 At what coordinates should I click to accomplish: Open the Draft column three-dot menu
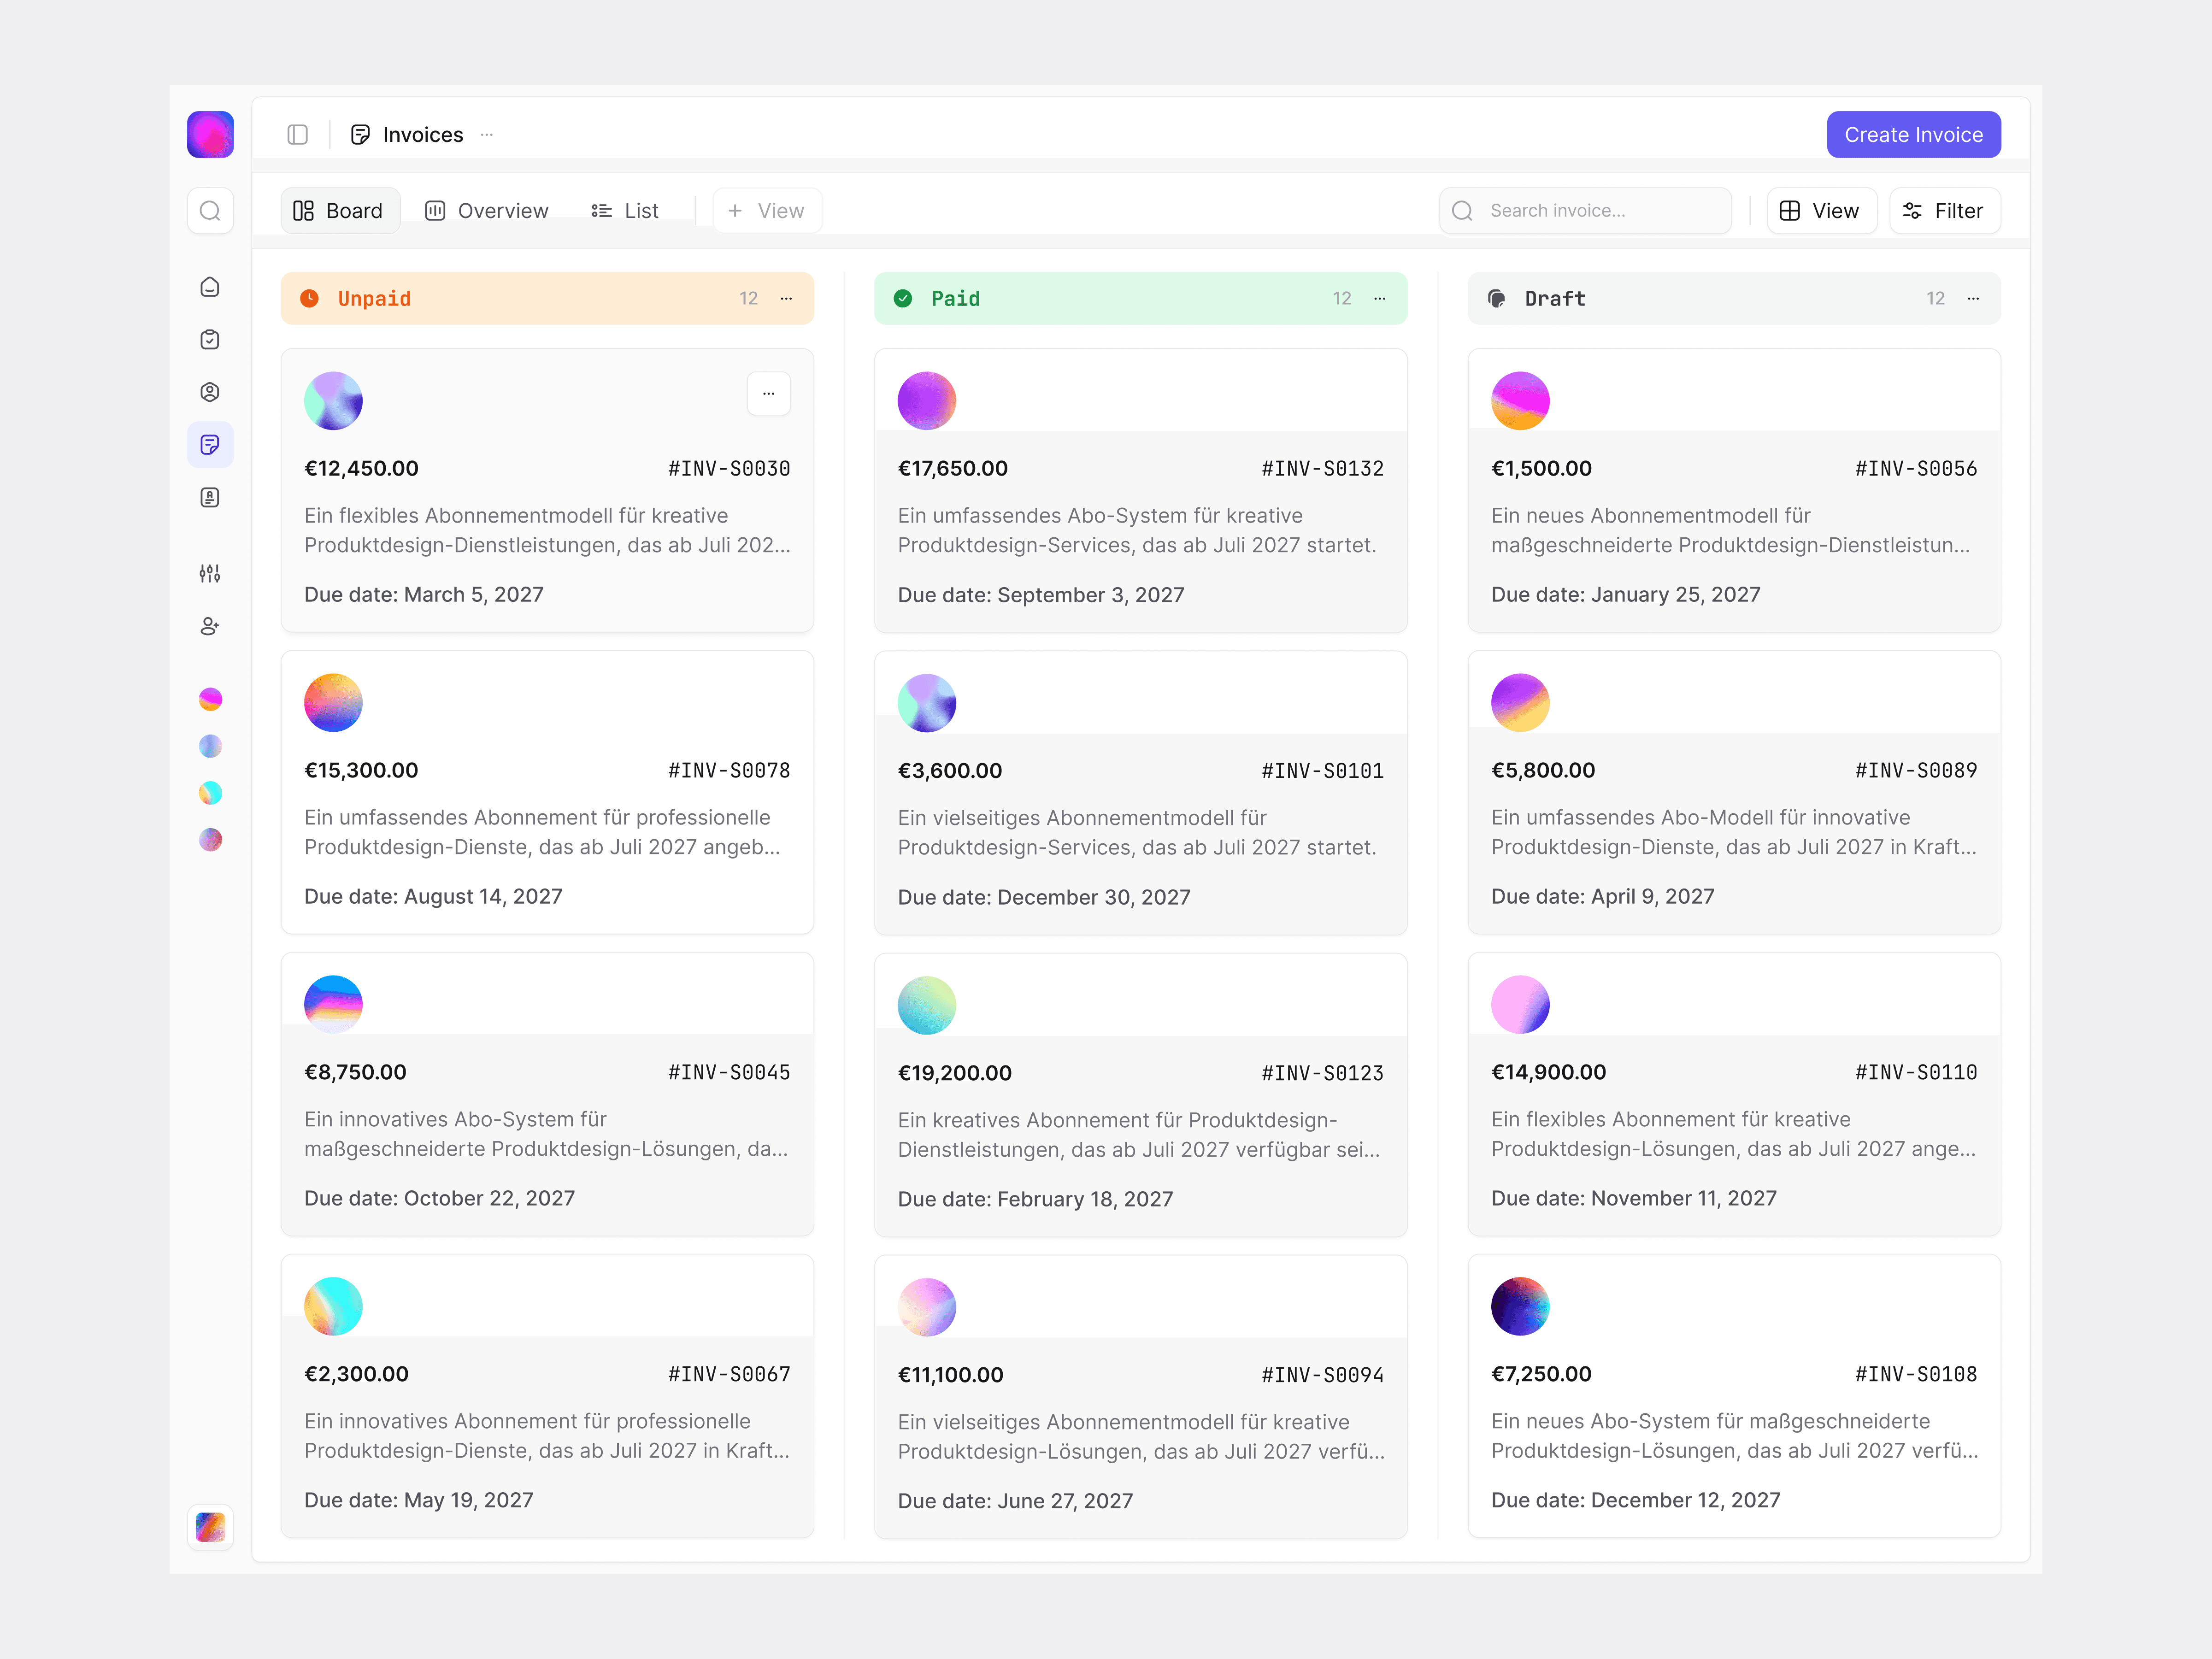tap(1973, 298)
